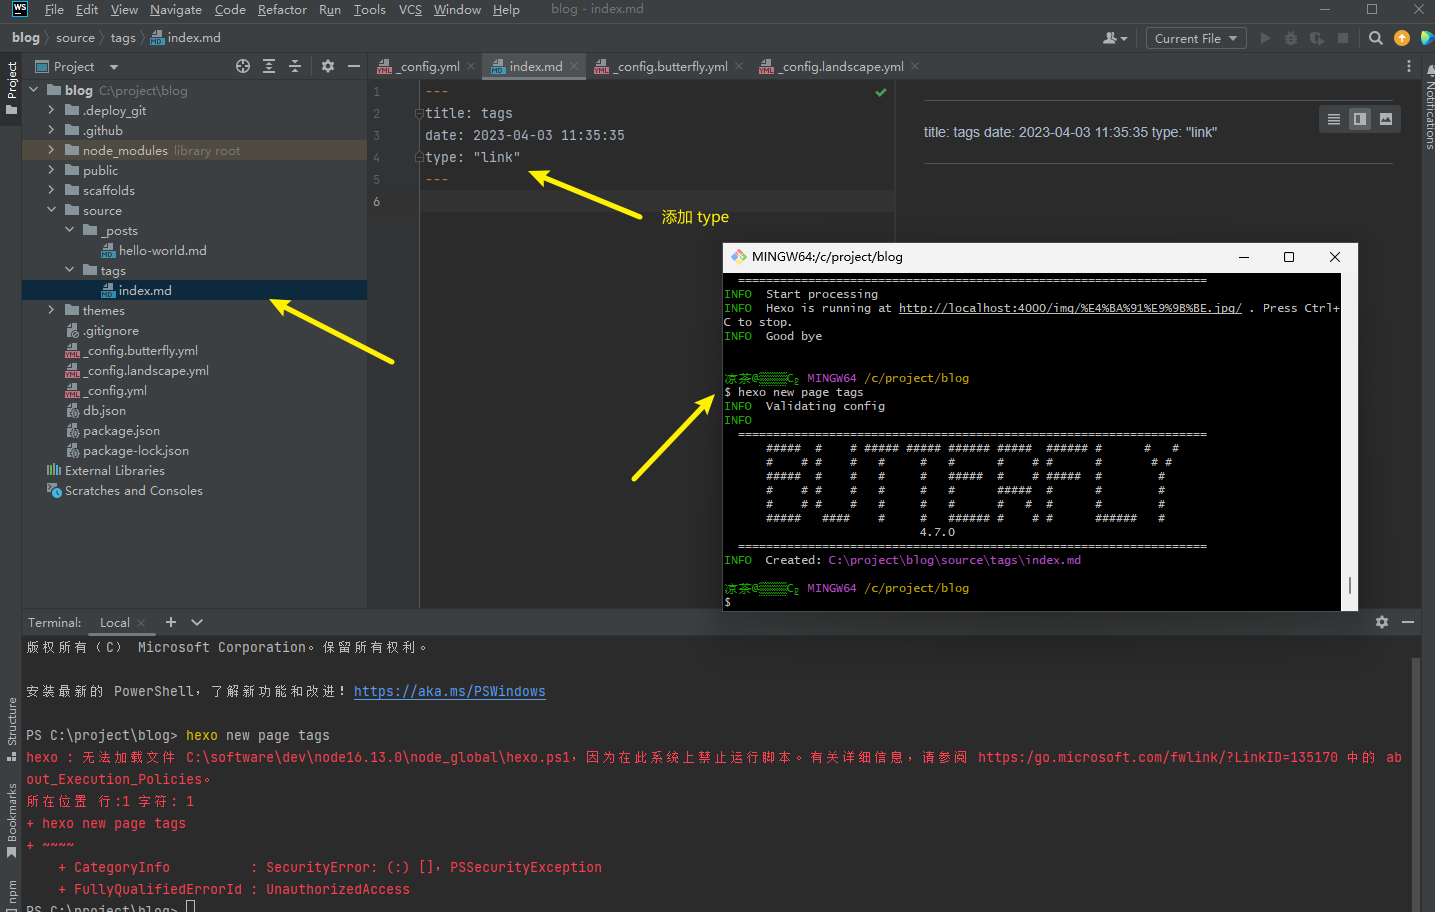Screen dimensions: 1435x912
Task: Click the source breadcrumb in navigation bar
Action: coord(75,38)
